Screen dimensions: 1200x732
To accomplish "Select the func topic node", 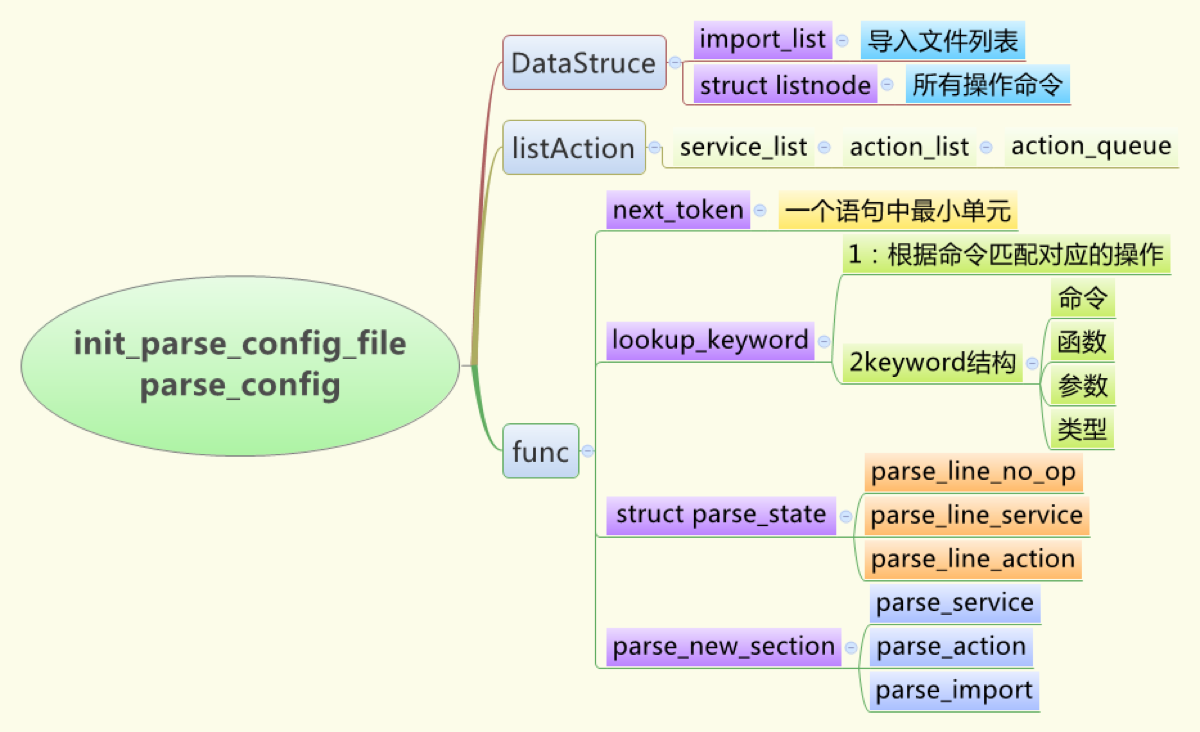I will point(540,451).
